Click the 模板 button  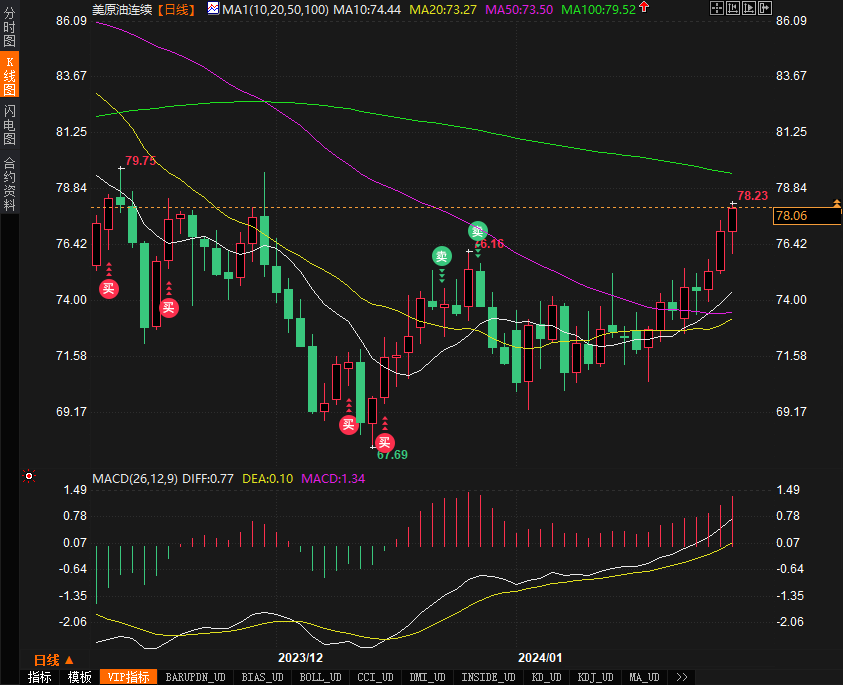pyautogui.click(x=79, y=677)
